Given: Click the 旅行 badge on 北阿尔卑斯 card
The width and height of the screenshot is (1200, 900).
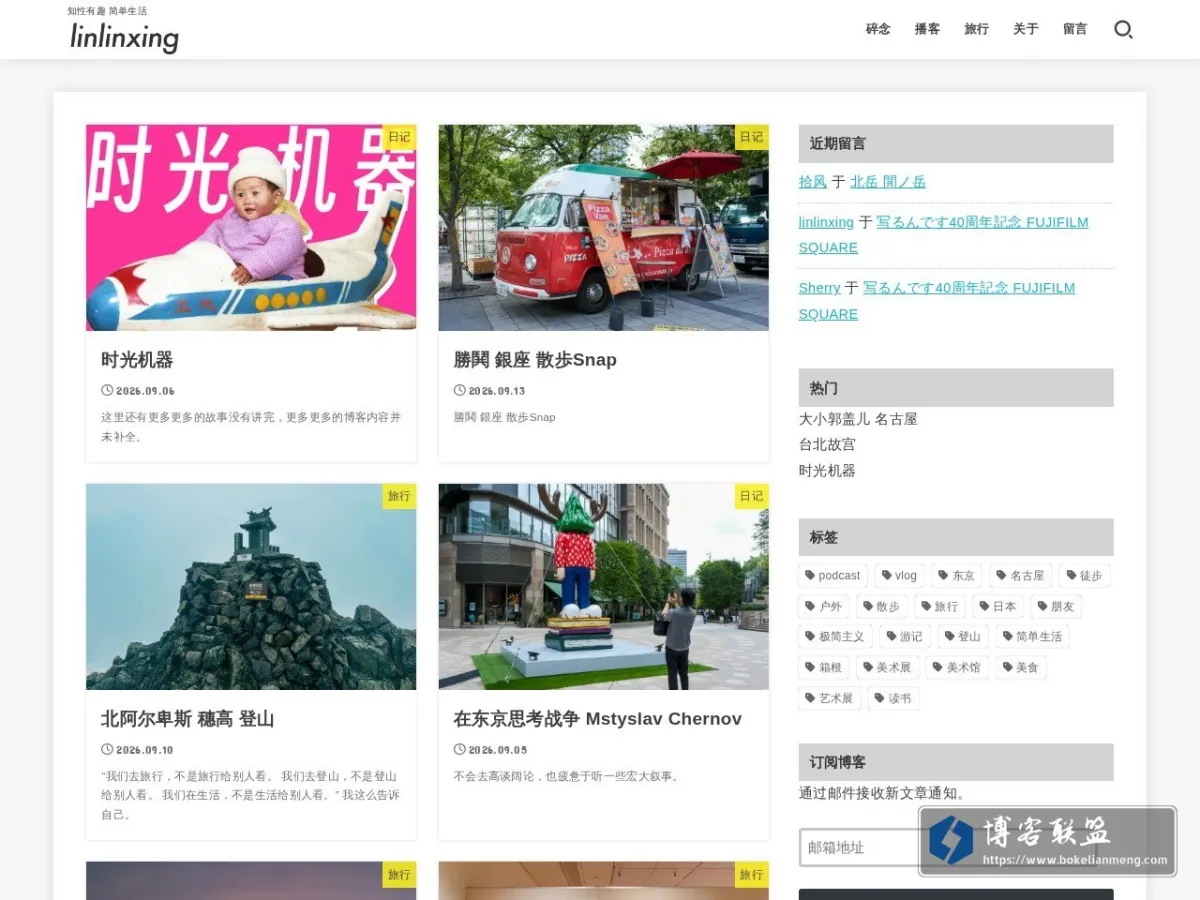Looking at the screenshot, I should point(399,496).
